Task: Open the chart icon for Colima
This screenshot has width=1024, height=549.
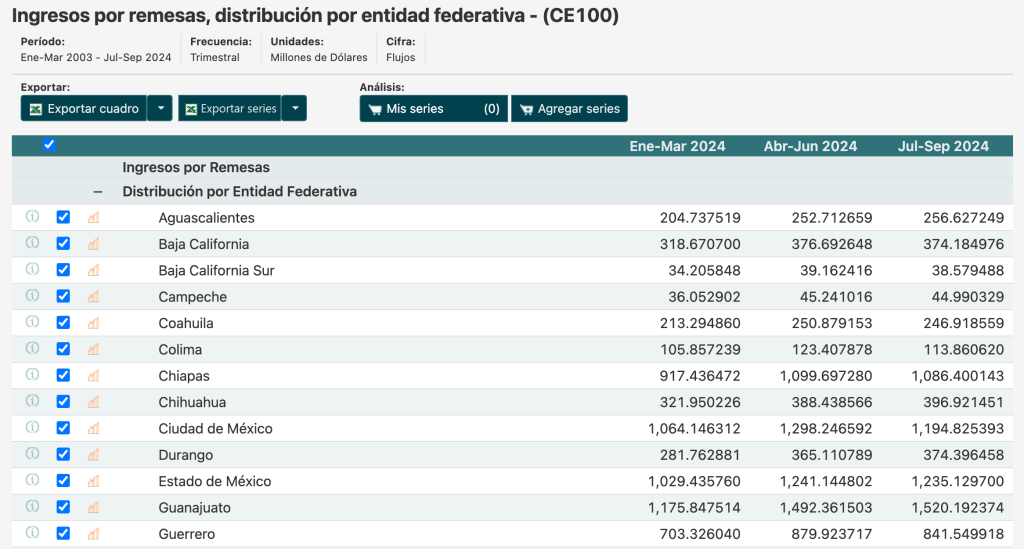Action: (93, 349)
